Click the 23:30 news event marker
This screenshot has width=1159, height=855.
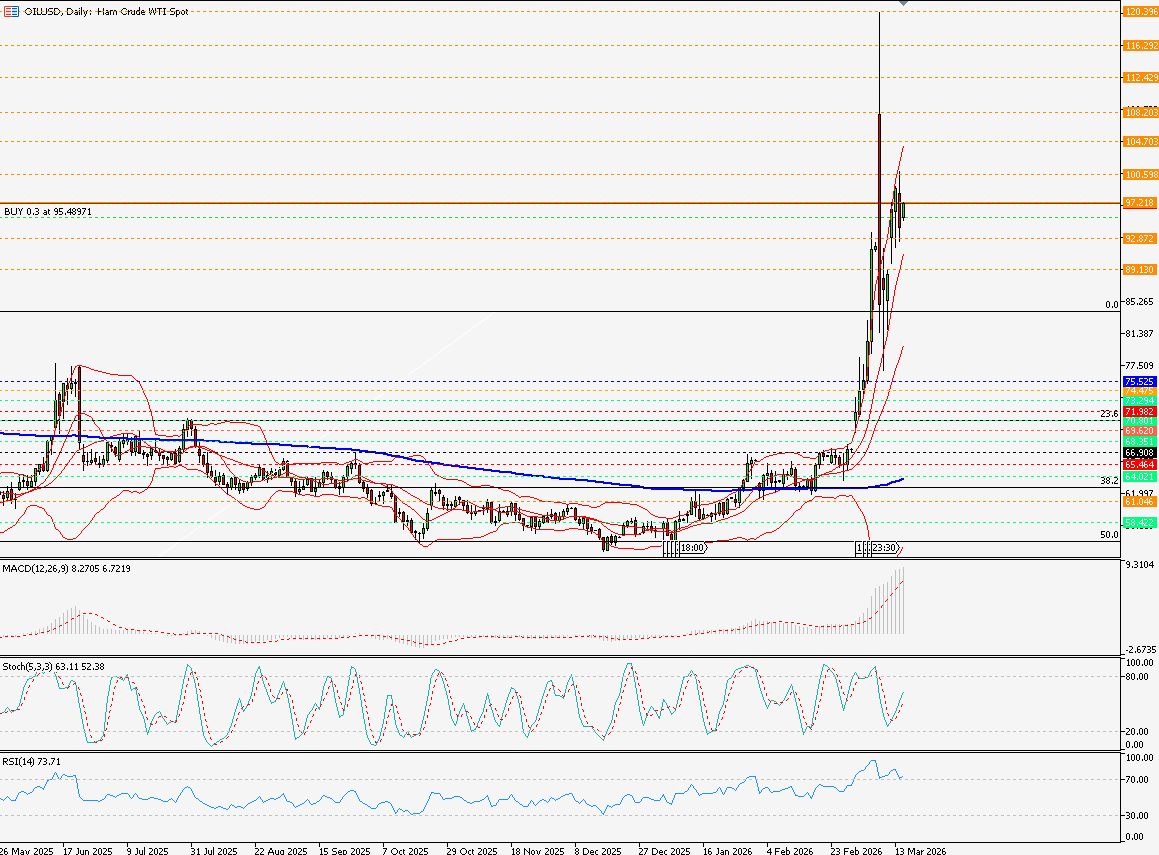[883, 548]
